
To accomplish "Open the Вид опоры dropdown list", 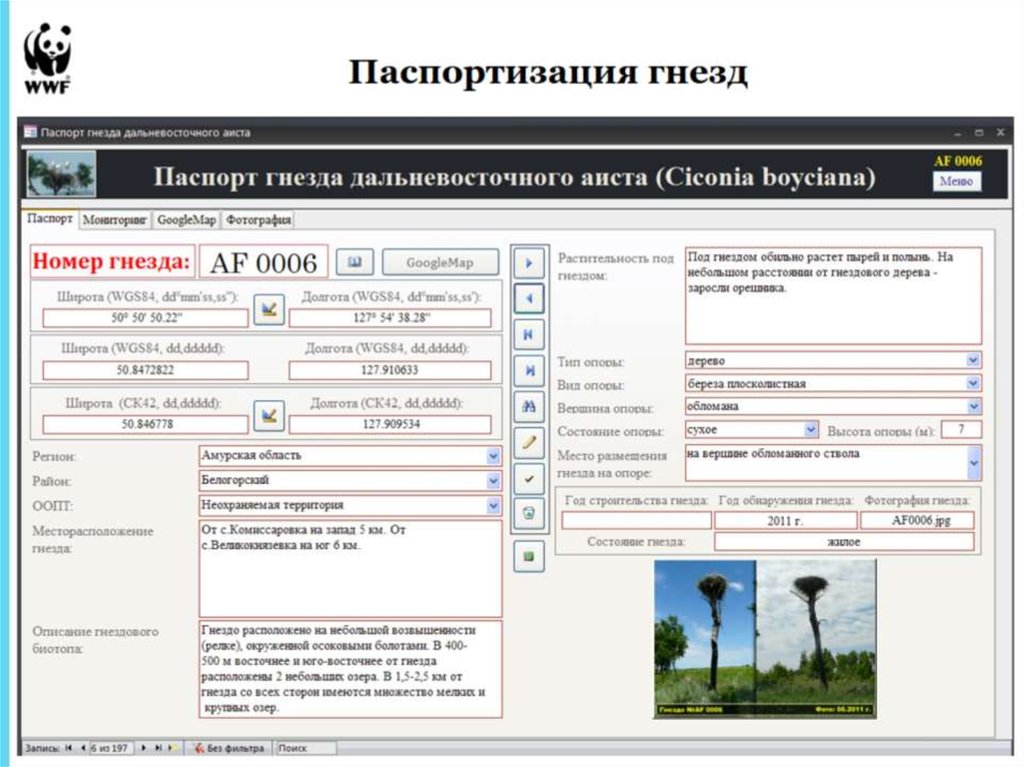I will (973, 384).
